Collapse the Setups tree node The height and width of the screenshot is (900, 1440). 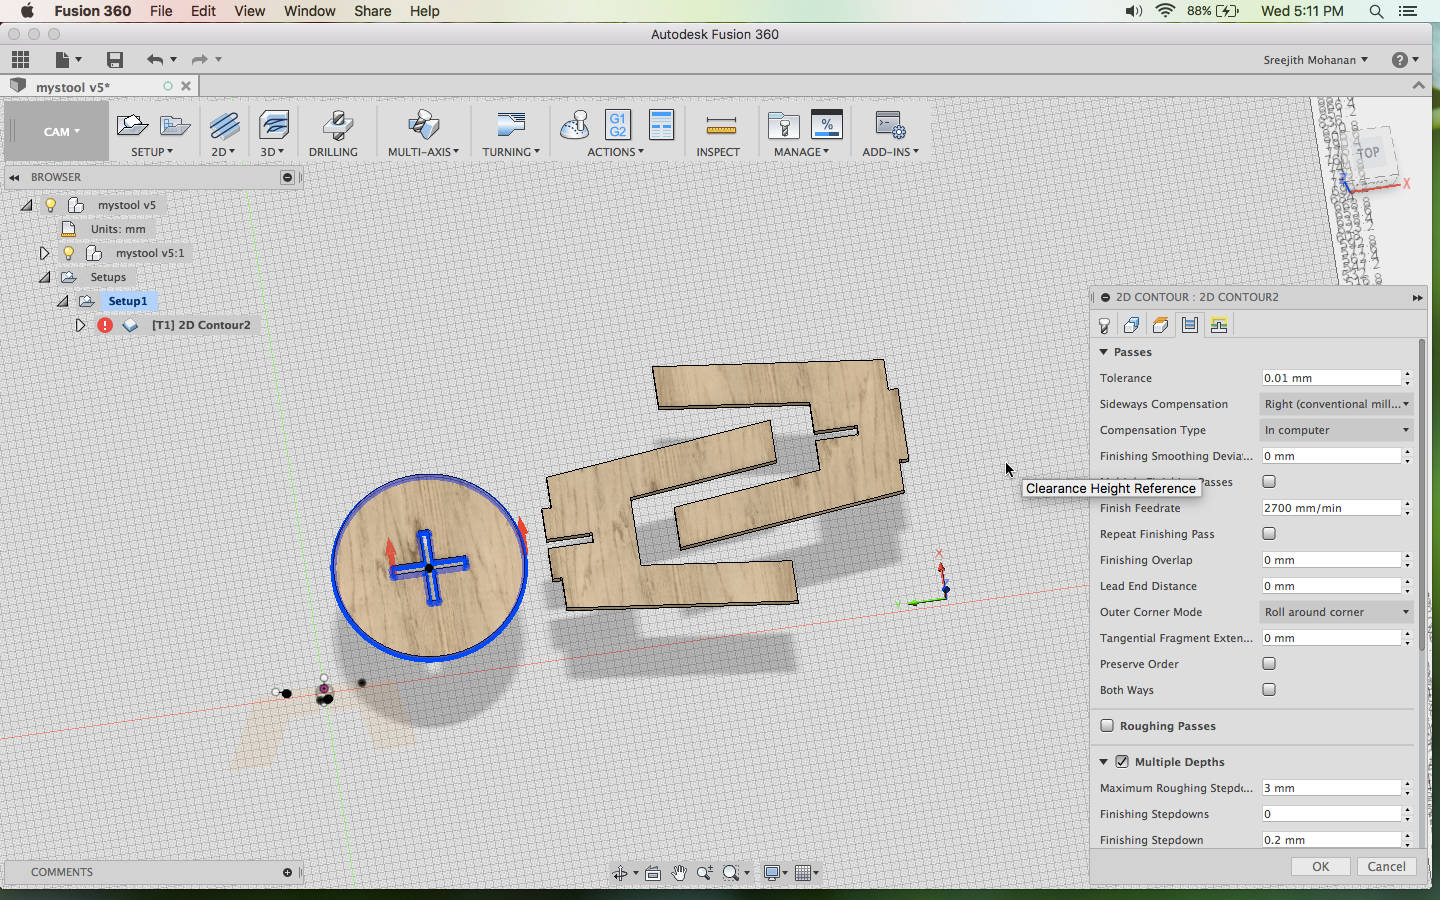pyautogui.click(x=44, y=277)
